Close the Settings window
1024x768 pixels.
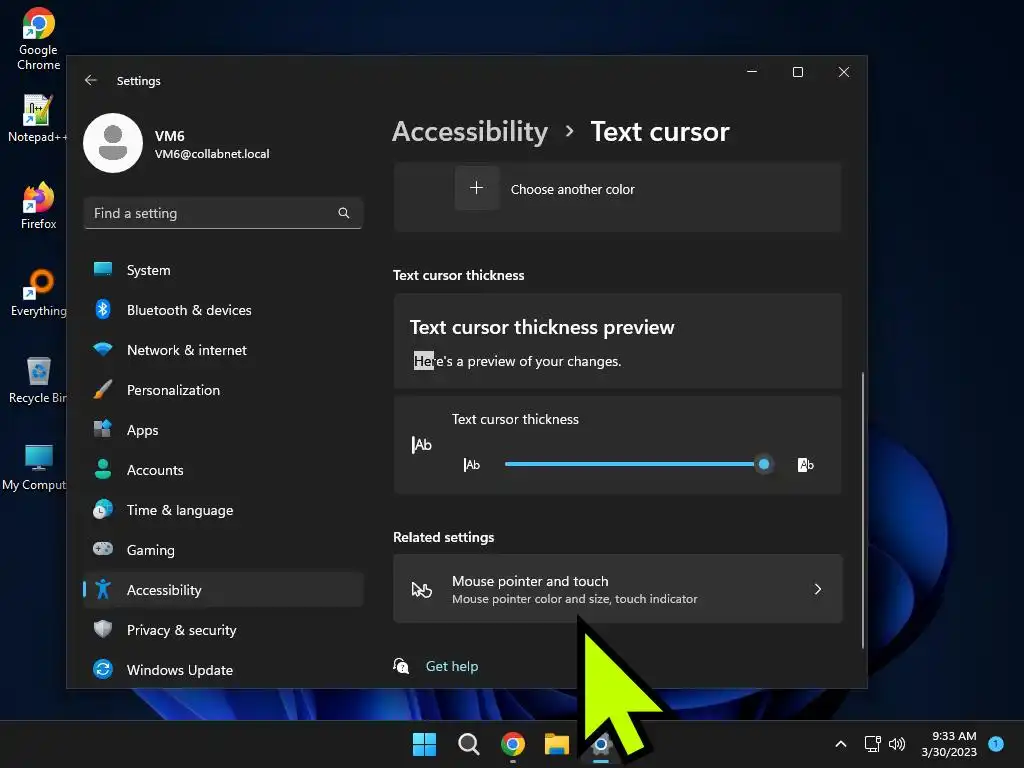click(844, 72)
